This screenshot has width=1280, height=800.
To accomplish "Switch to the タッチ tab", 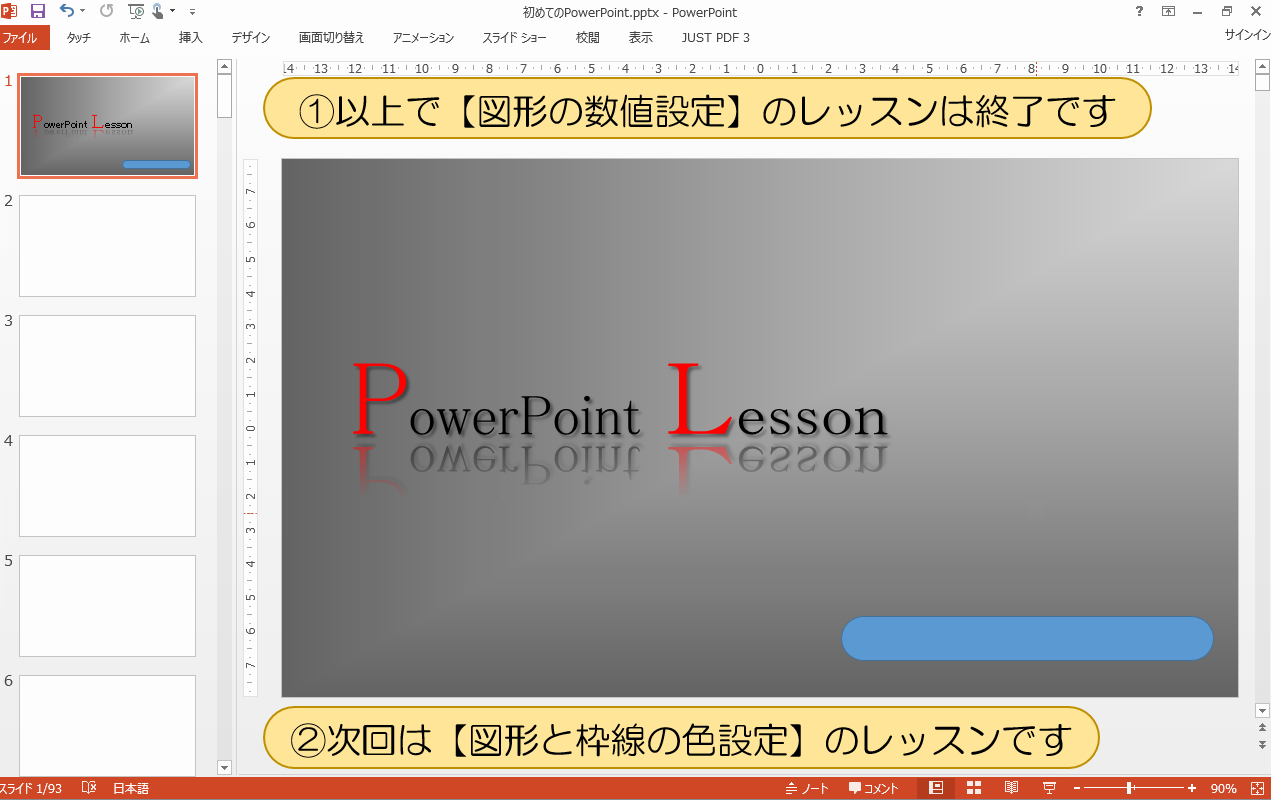I will [x=79, y=38].
